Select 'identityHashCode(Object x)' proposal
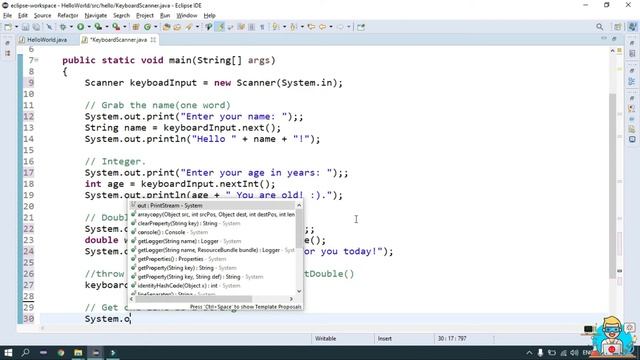This screenshot has height=360, width=640. click(x=212, y=286)
